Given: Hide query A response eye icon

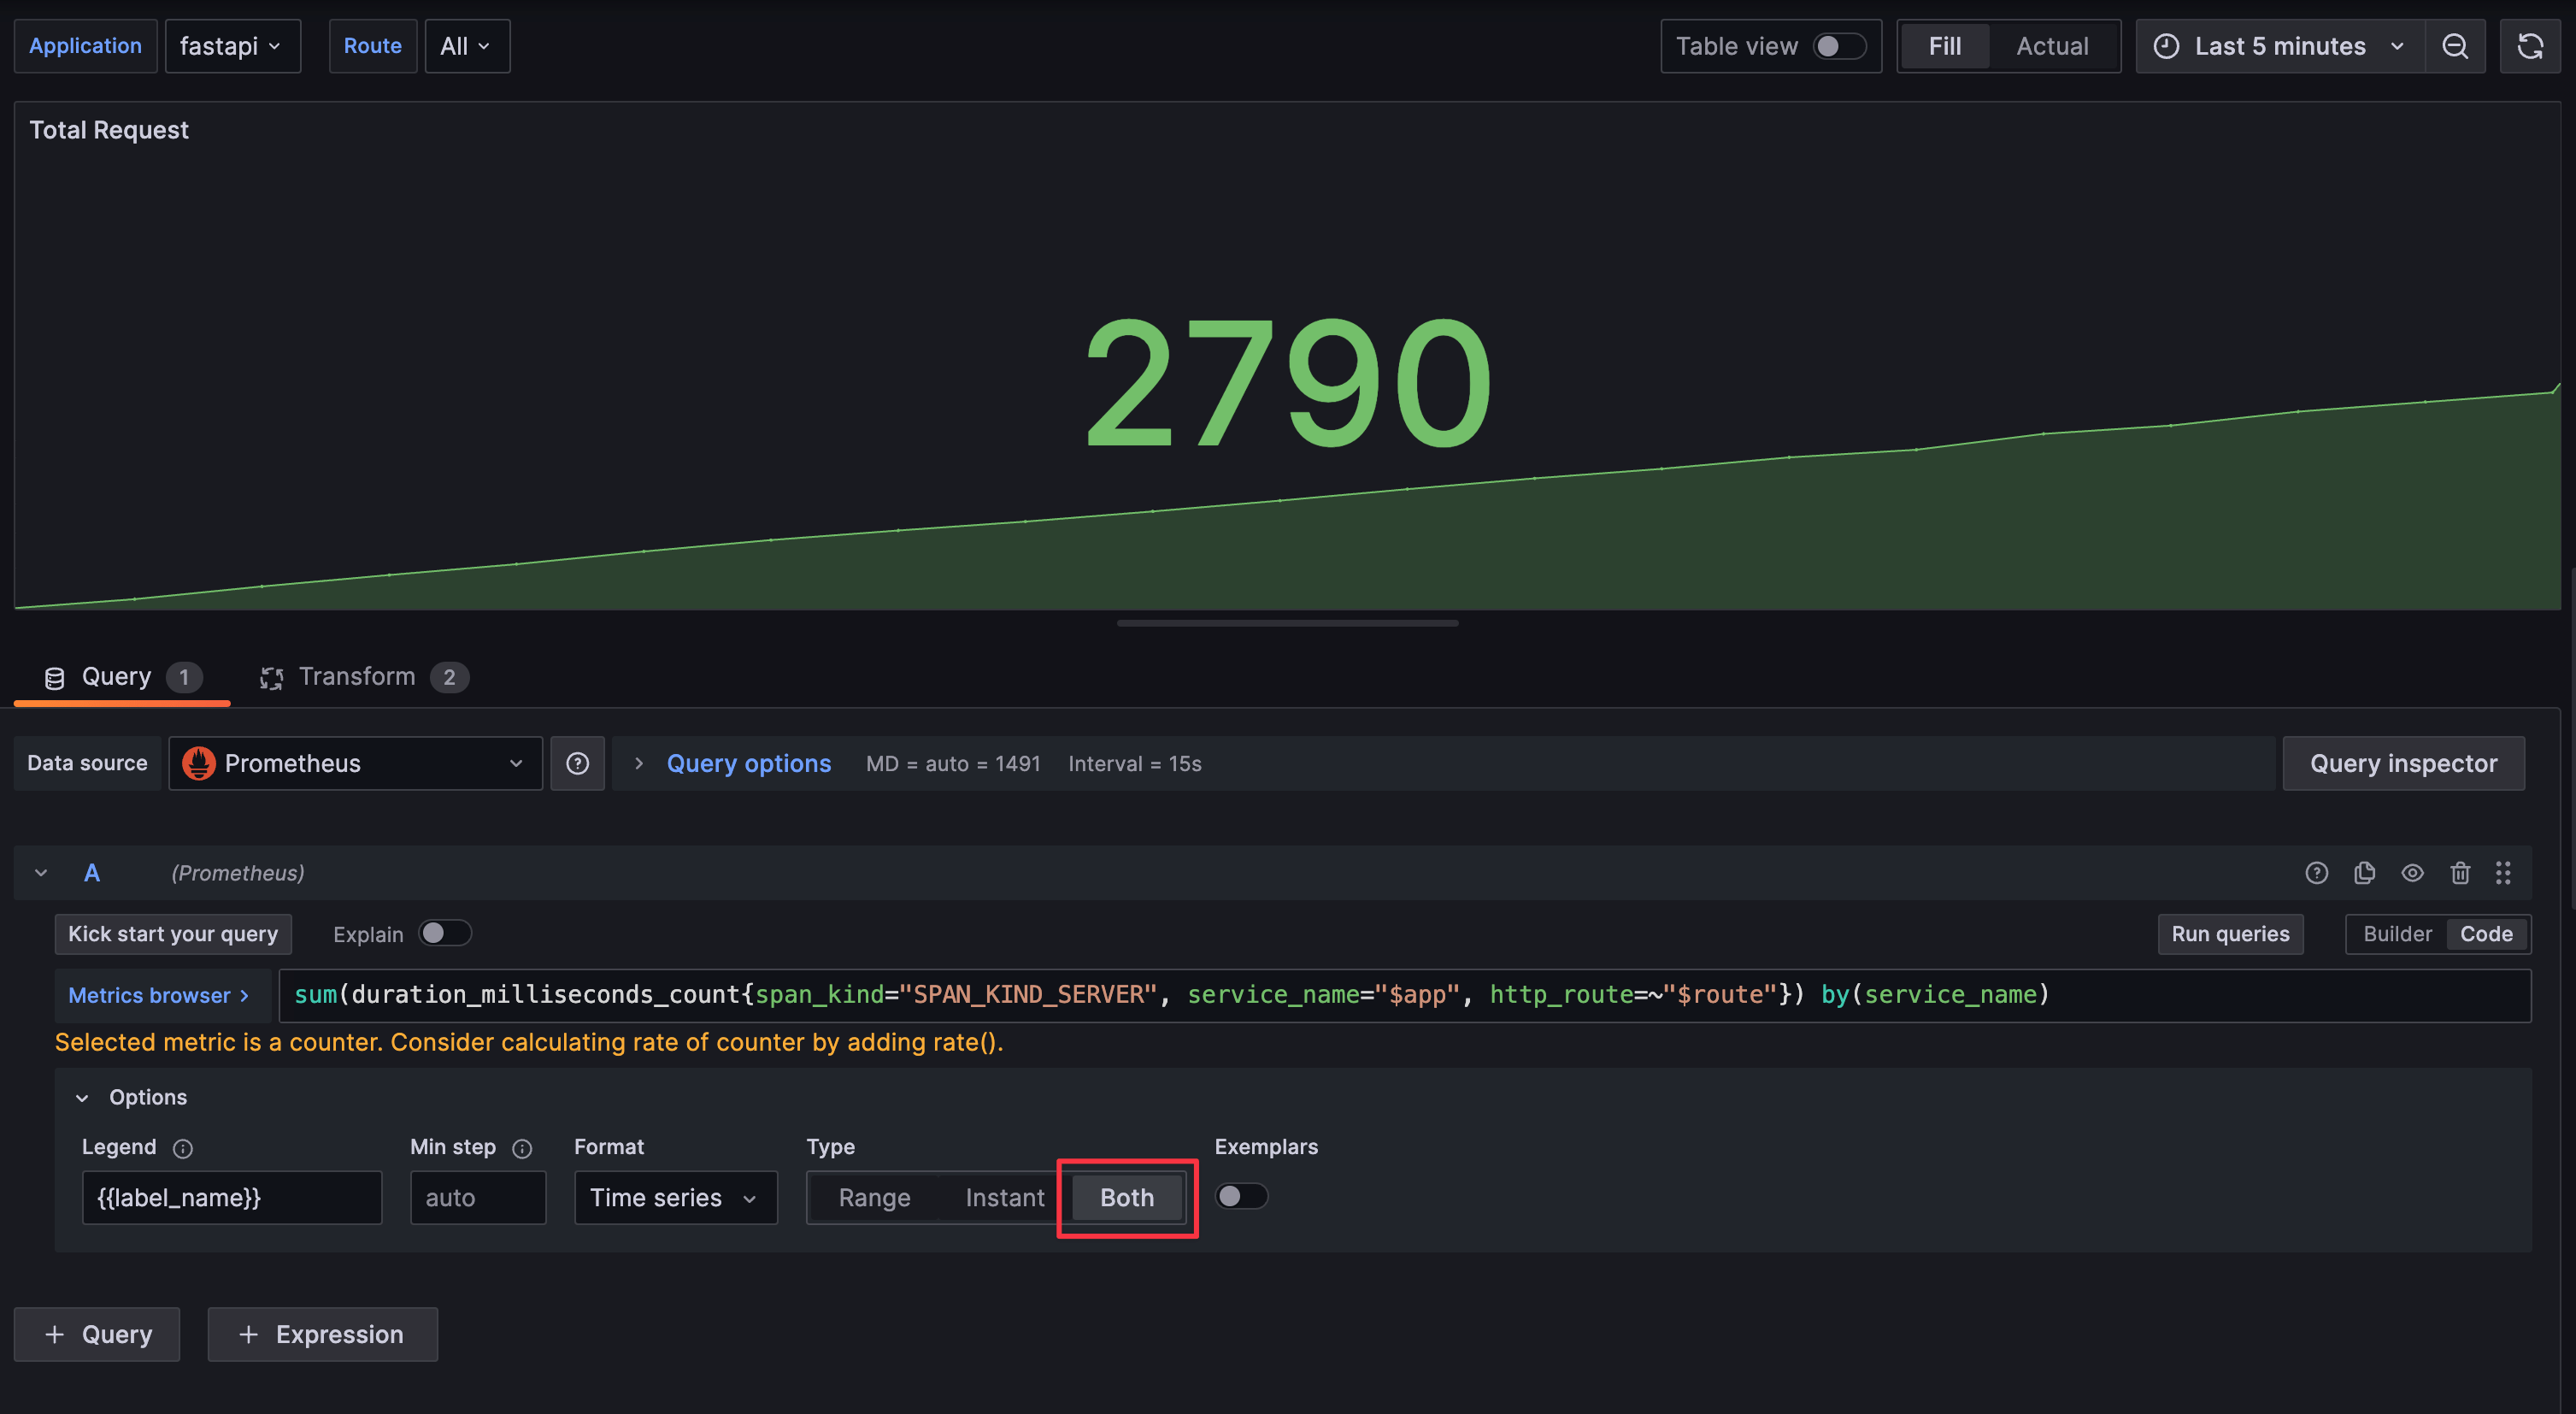Looking at the screenshot, I should [x=2412, y=873].
